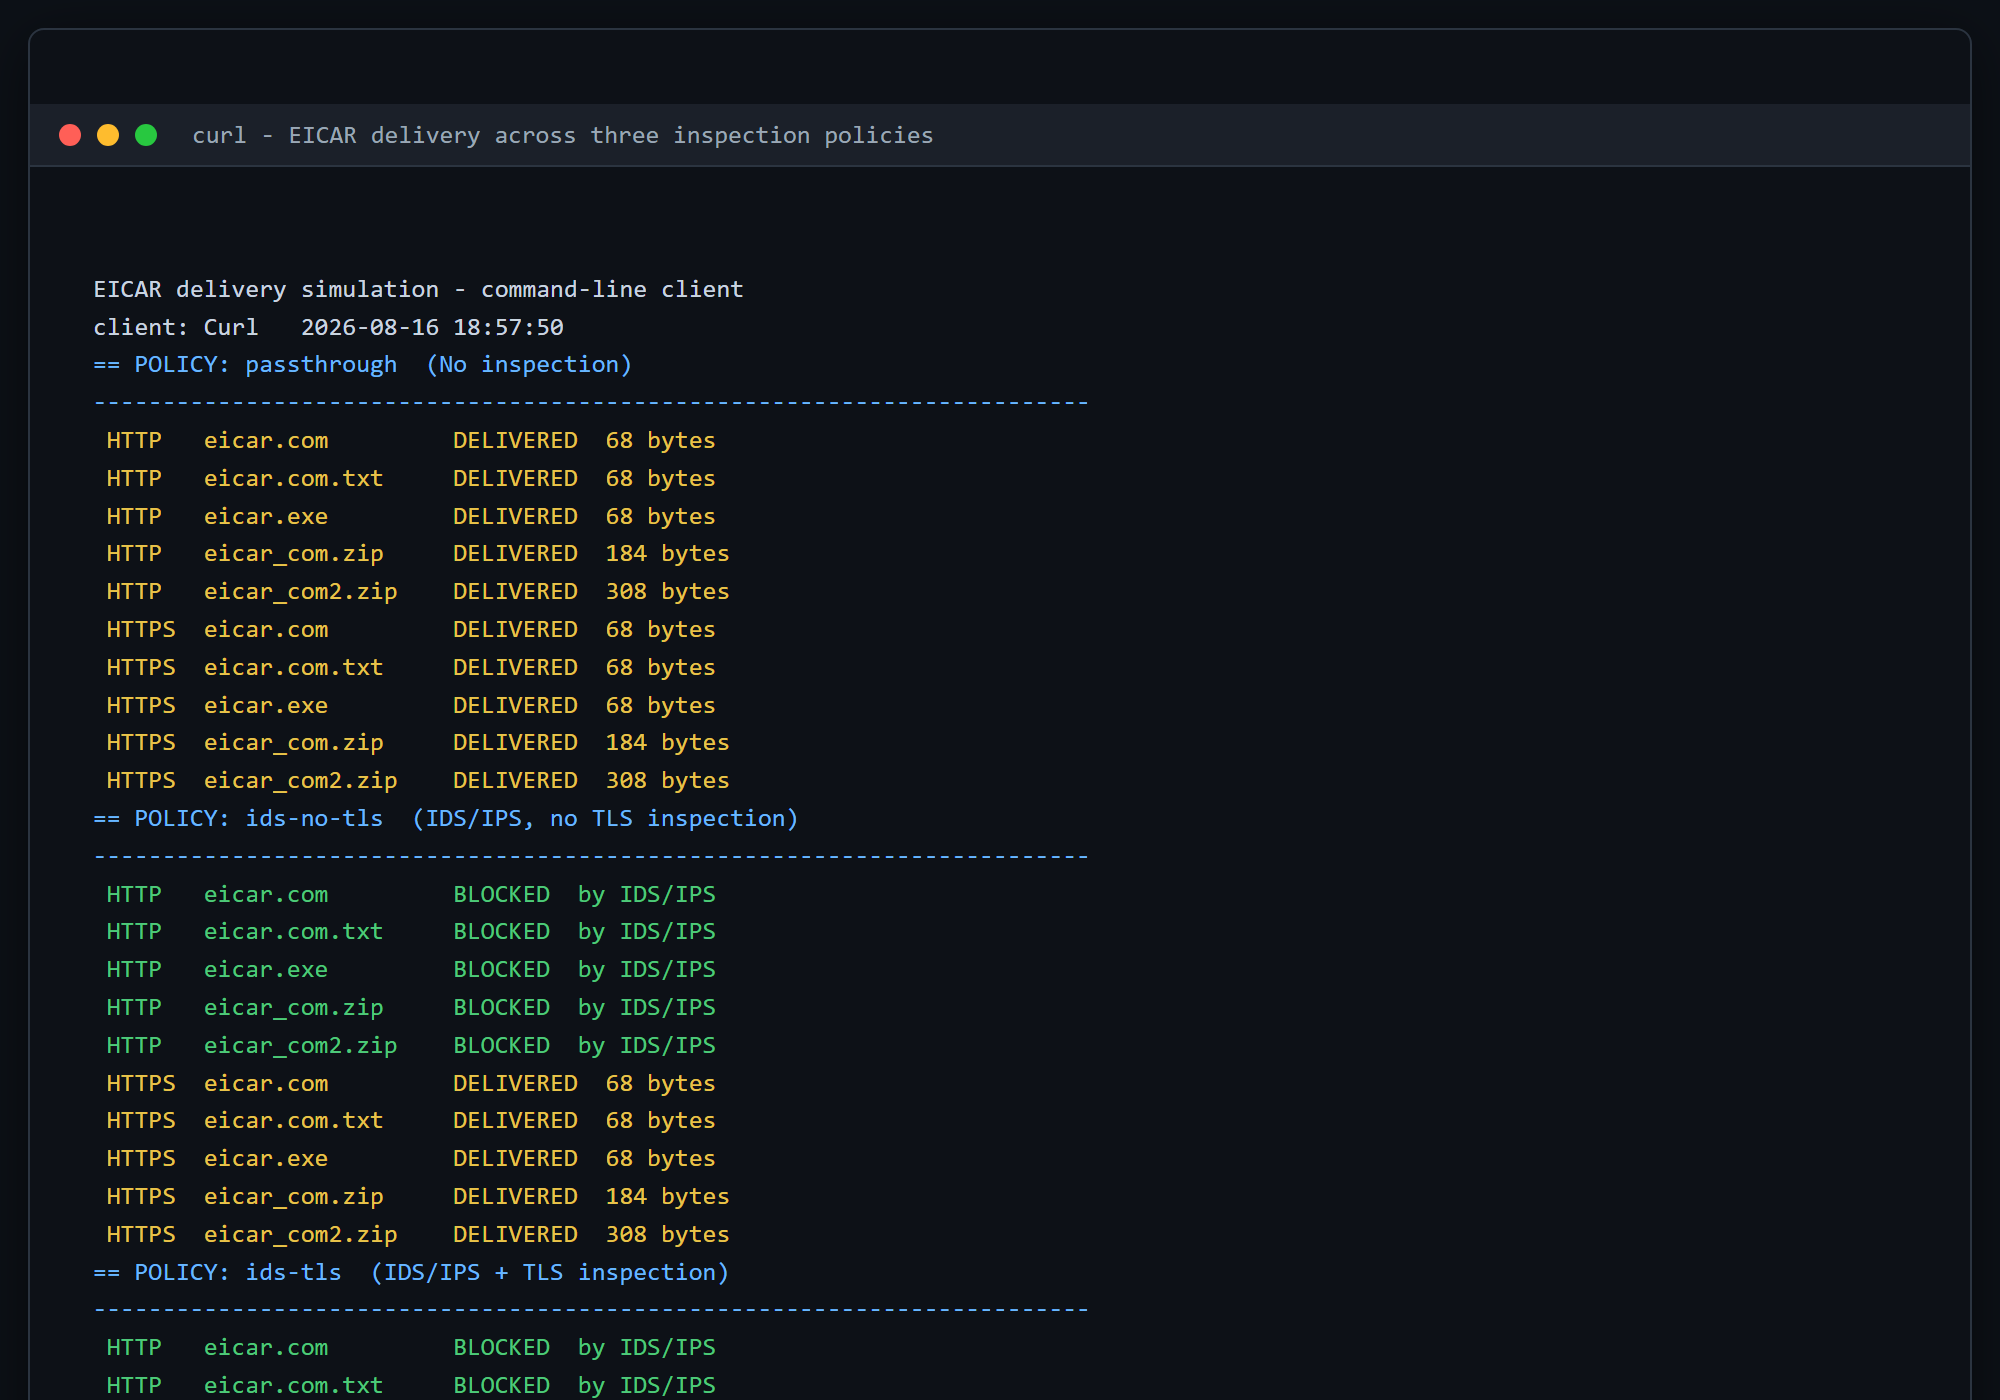Screen dimensions: 2000x1400
Task: Click HTTPS eicar.com row under passthrough policy
Action: click(411, 629)
